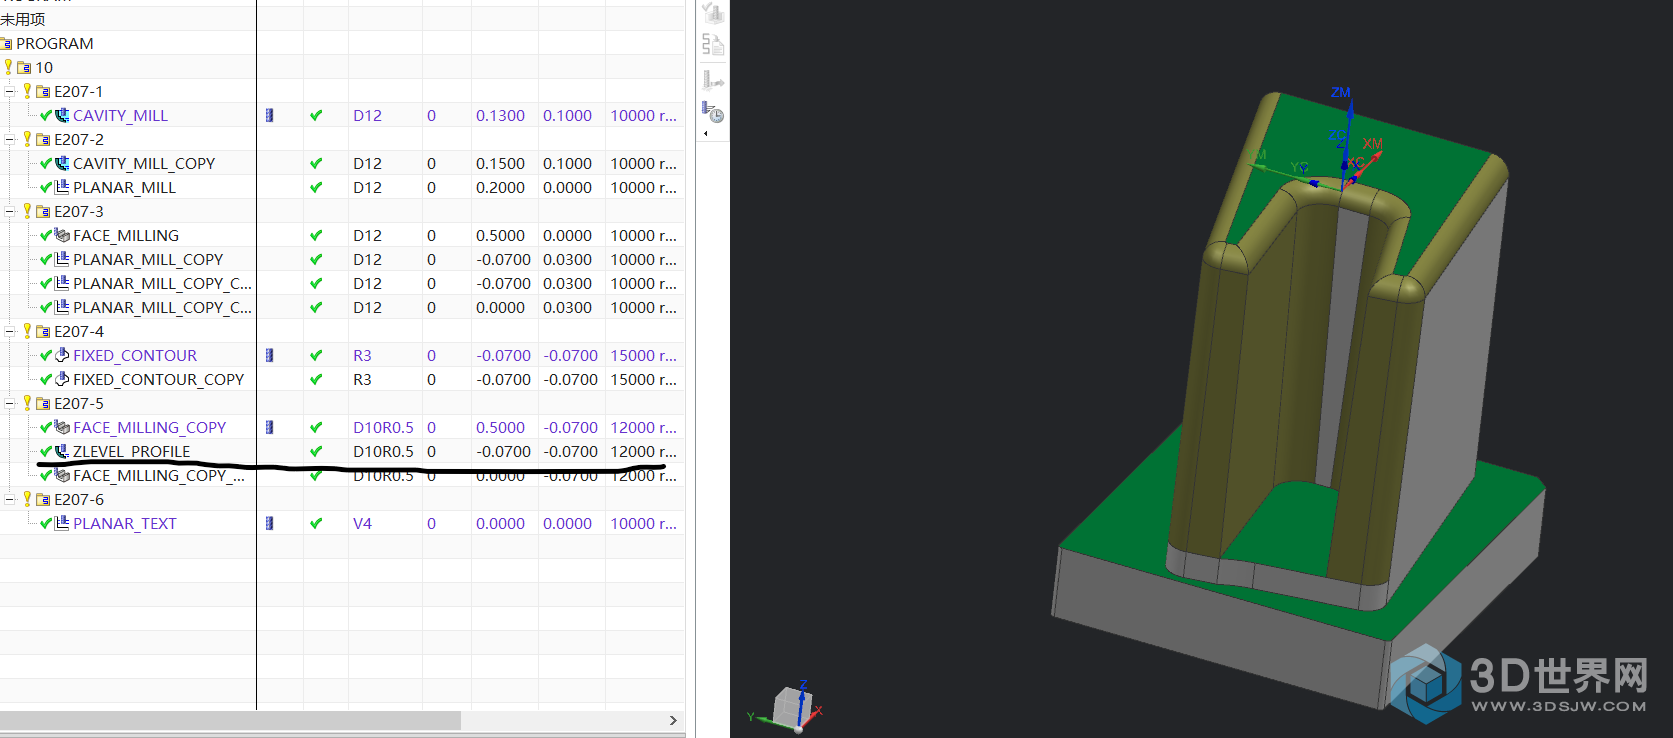
Task: Select the CAVITY_MILL operation name
Action: coord(120,115)
